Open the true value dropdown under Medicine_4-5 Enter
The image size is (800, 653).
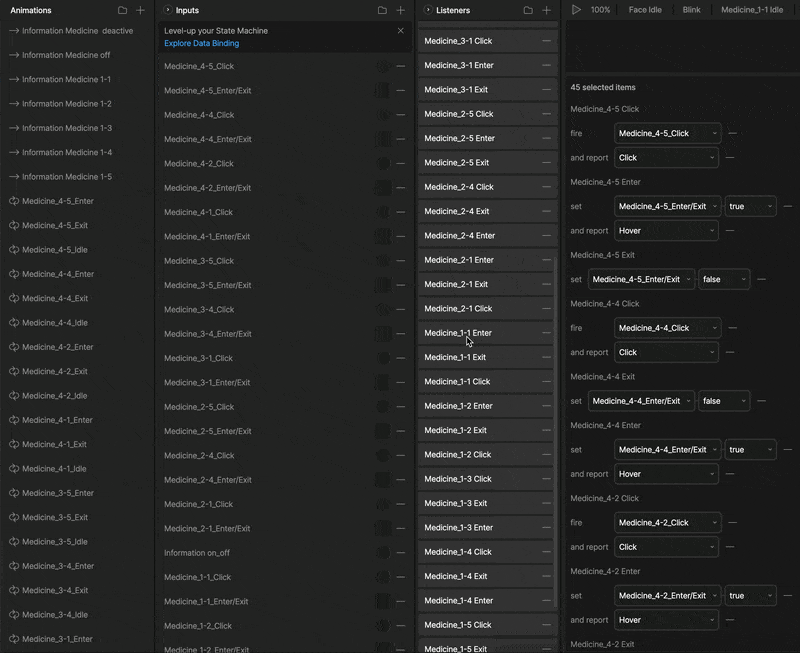750,206
